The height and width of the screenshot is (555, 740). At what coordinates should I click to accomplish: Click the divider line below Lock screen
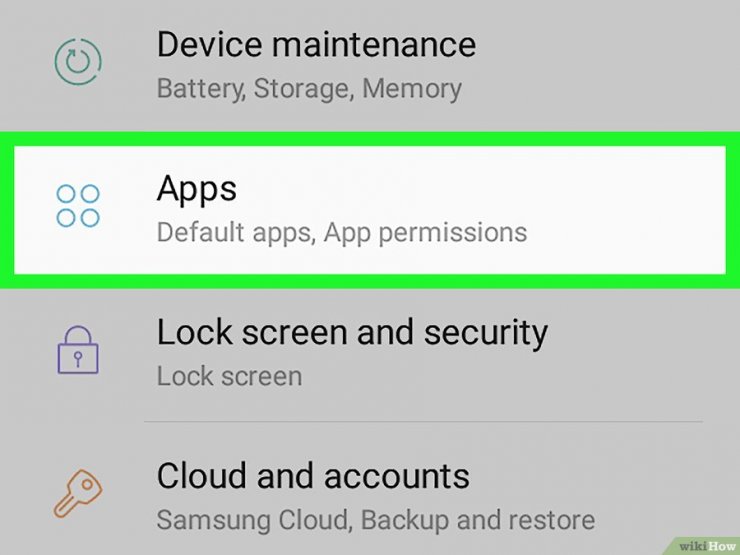423,421
